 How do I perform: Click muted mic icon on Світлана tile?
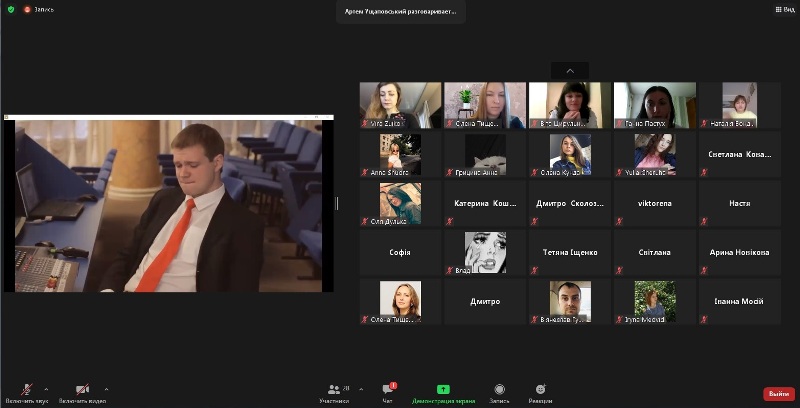pos(619,270)
